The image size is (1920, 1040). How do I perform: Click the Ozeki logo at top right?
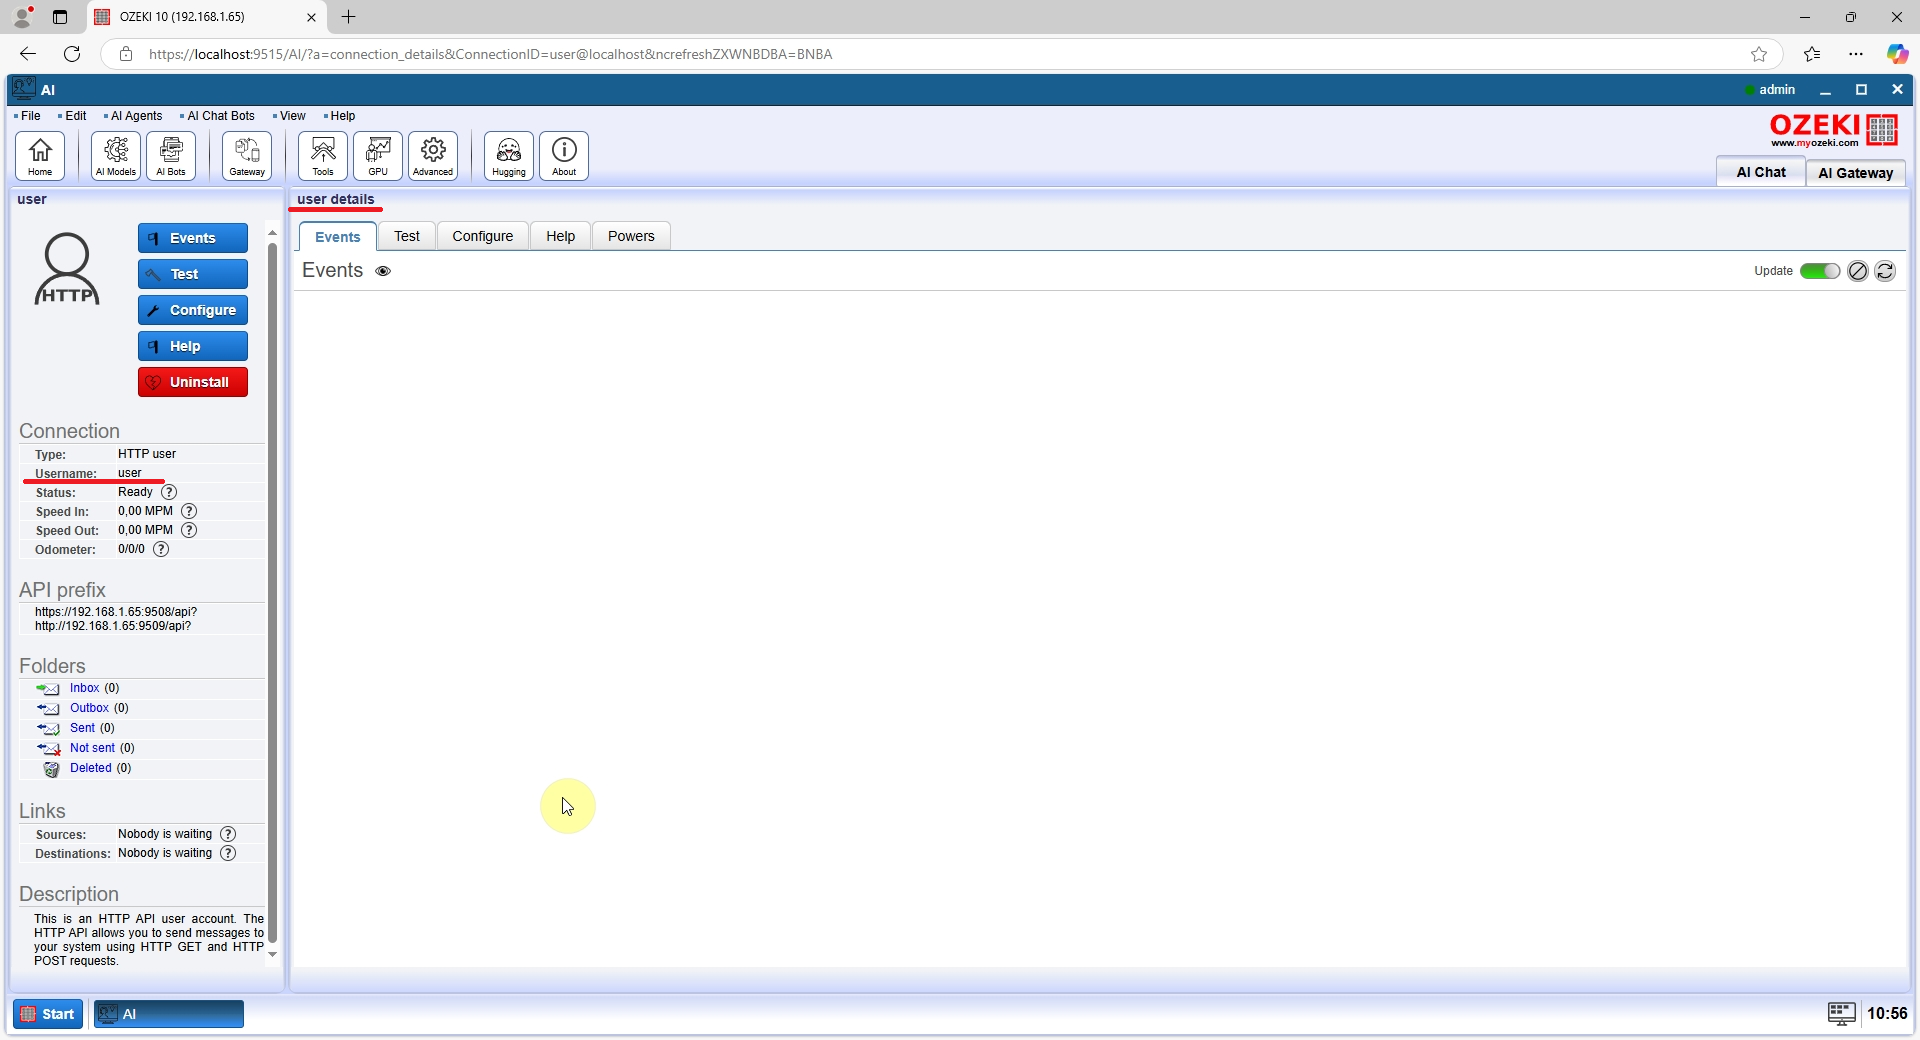(x=1834, y=130)
